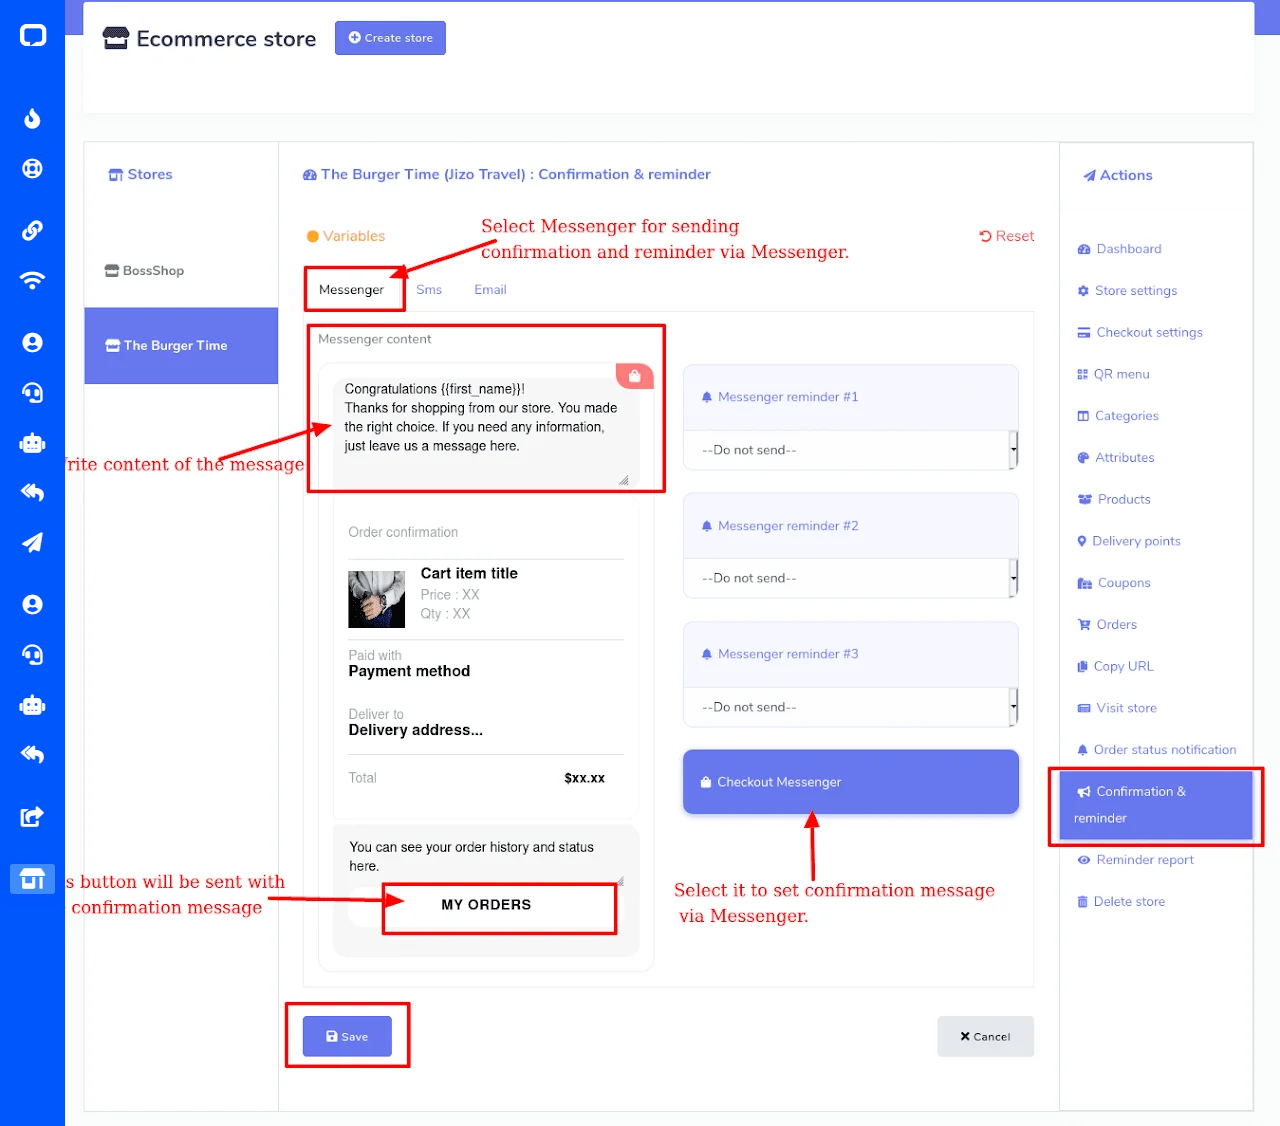Click the storefront icon beside Ecommerce store title

click(x=116, y=38)
